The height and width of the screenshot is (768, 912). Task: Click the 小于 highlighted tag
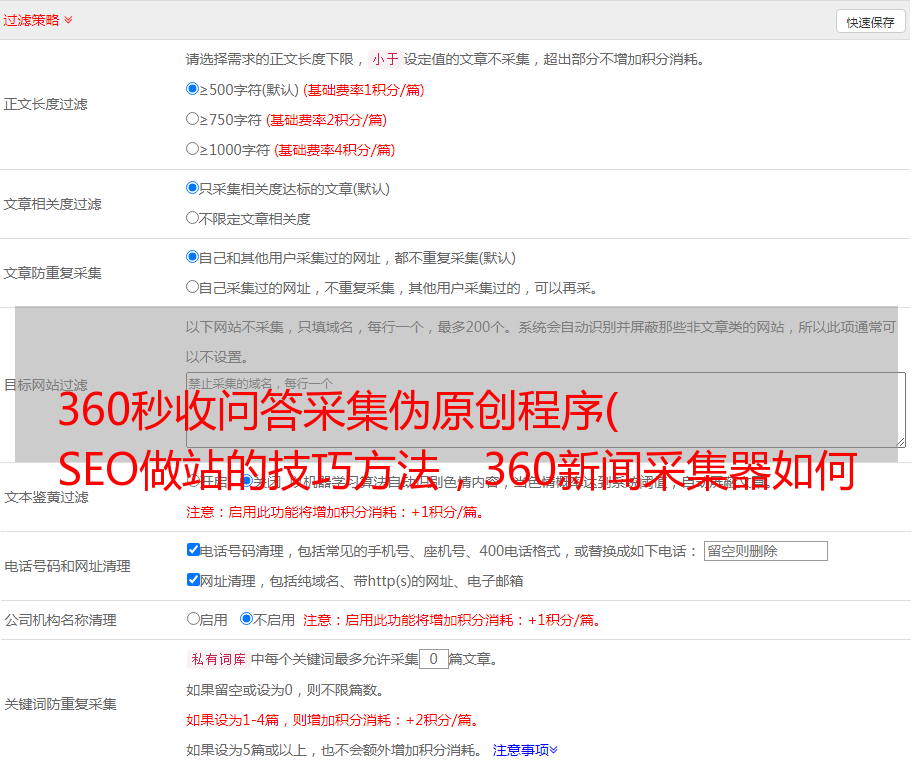click(385, 59)
